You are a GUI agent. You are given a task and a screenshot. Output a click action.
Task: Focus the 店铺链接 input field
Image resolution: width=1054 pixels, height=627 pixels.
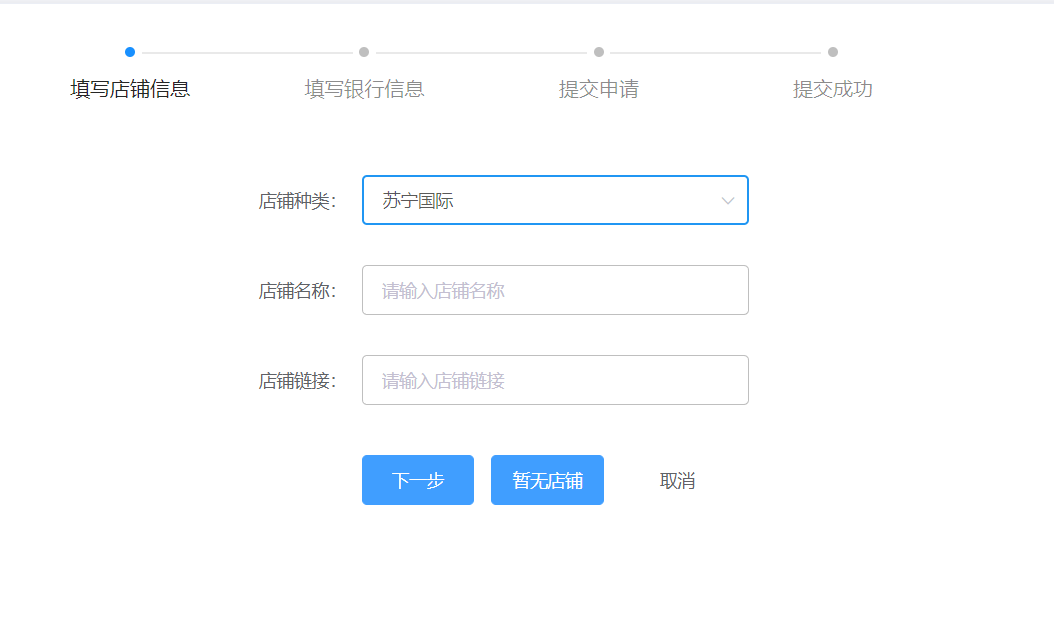pyautogui.click(x=555, y=380)
